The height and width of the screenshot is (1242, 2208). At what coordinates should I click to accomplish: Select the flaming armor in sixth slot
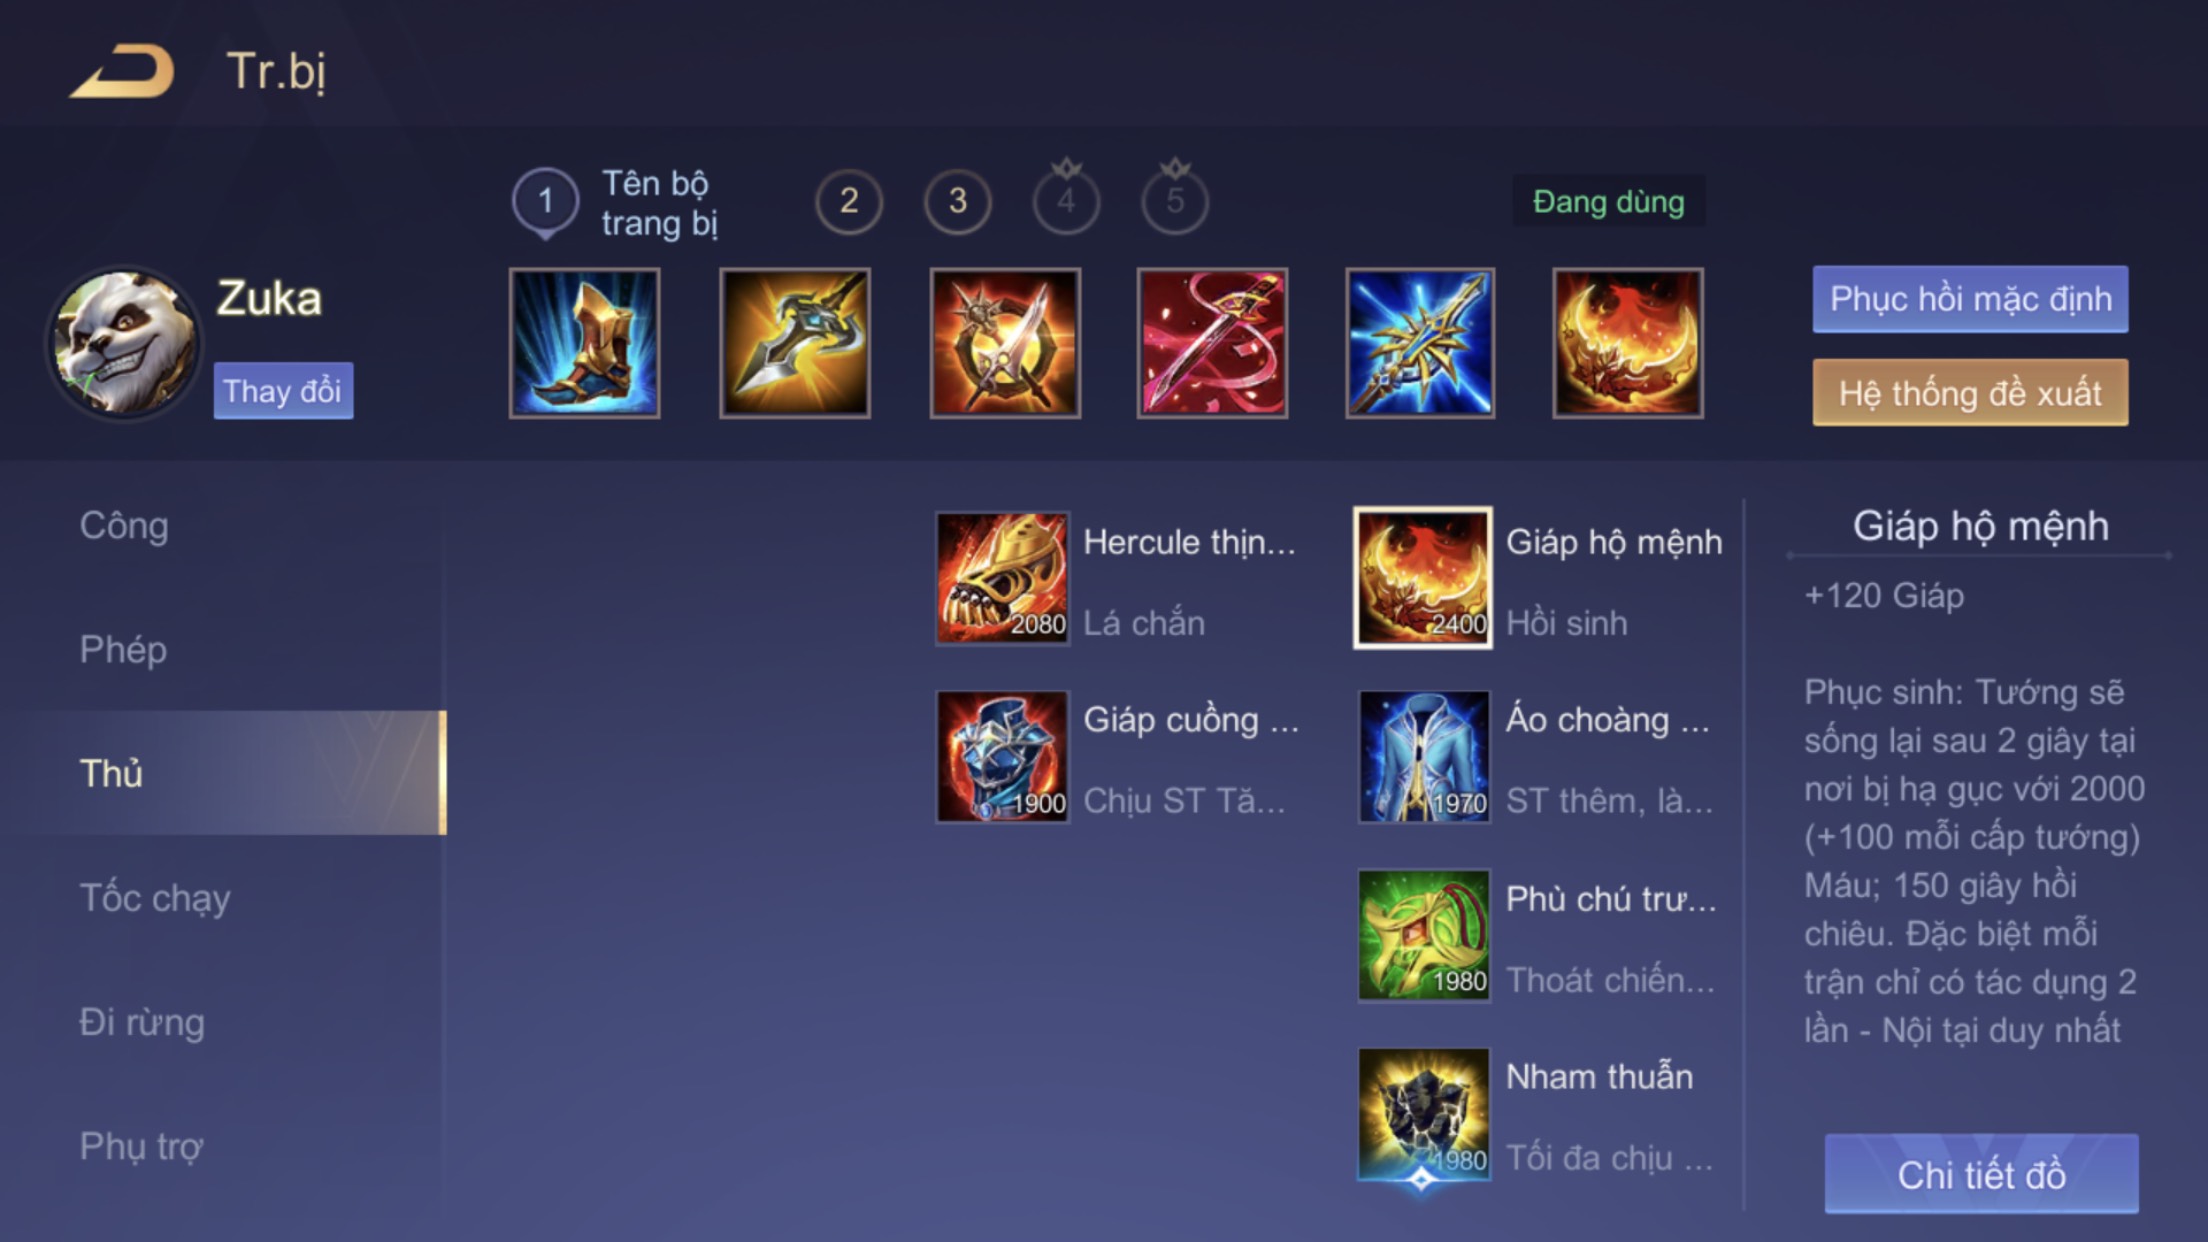1628,343
